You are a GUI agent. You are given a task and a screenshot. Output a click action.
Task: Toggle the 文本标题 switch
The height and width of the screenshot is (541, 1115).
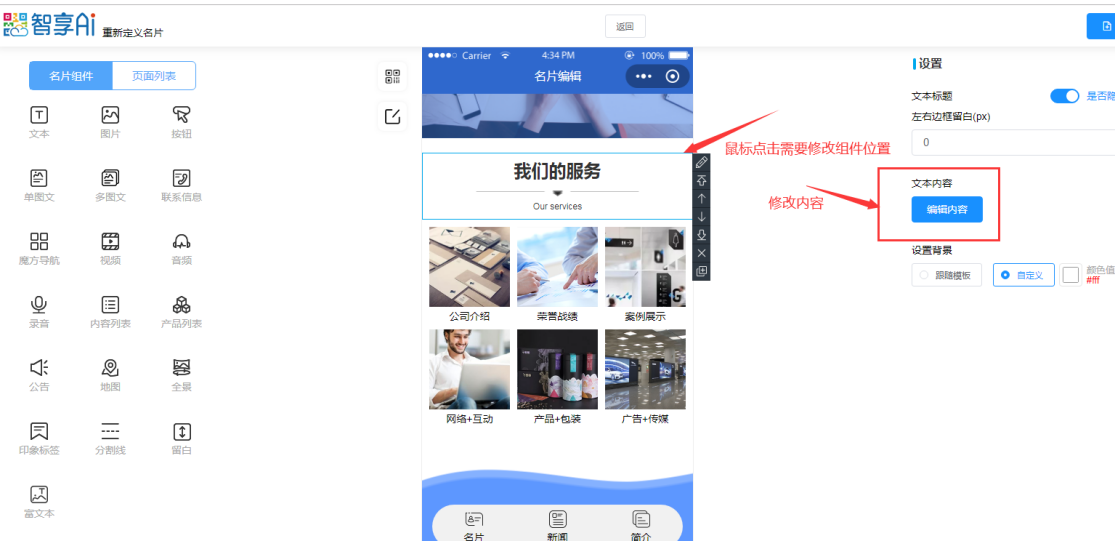pyautogui.click(x=1064, y=96)
